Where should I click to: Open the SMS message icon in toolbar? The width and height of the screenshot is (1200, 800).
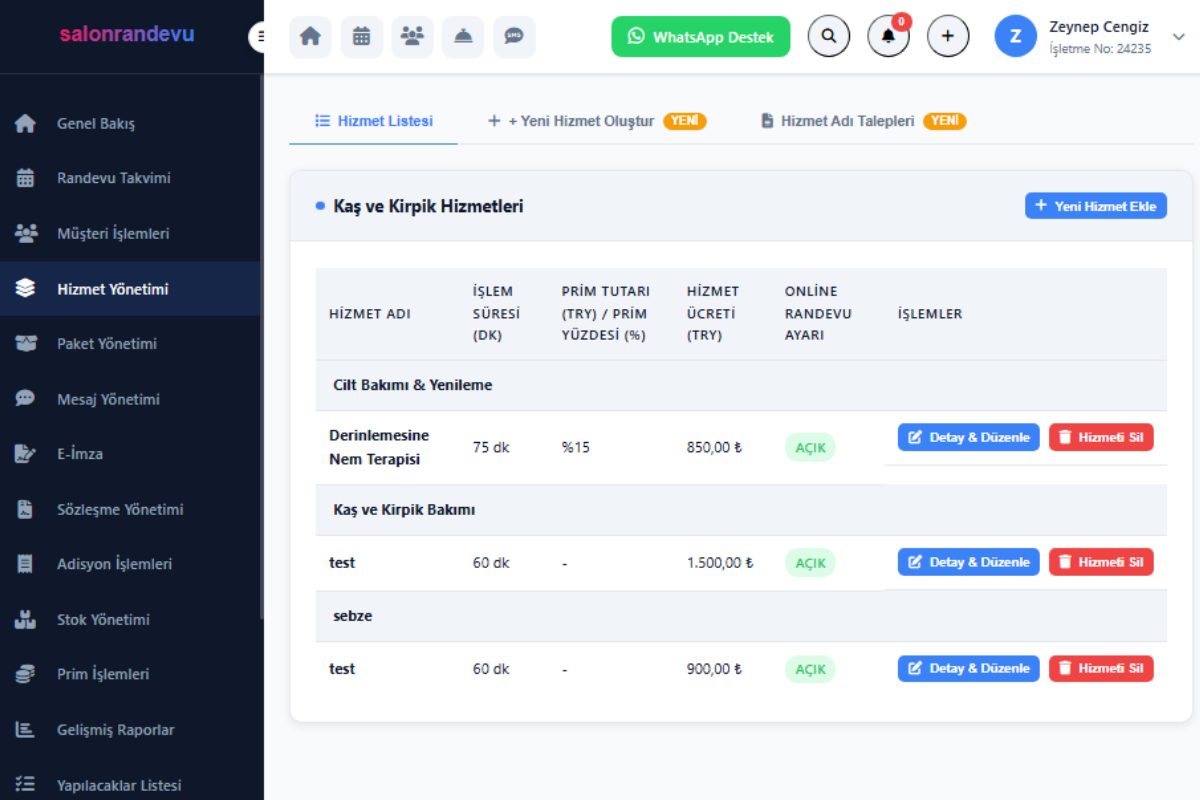[514, 37]
